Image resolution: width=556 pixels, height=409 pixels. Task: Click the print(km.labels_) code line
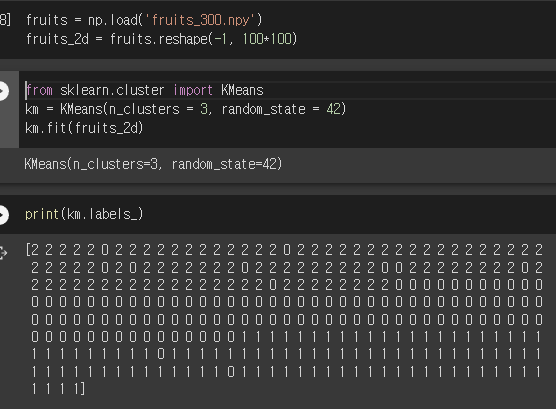pos(84,214)
